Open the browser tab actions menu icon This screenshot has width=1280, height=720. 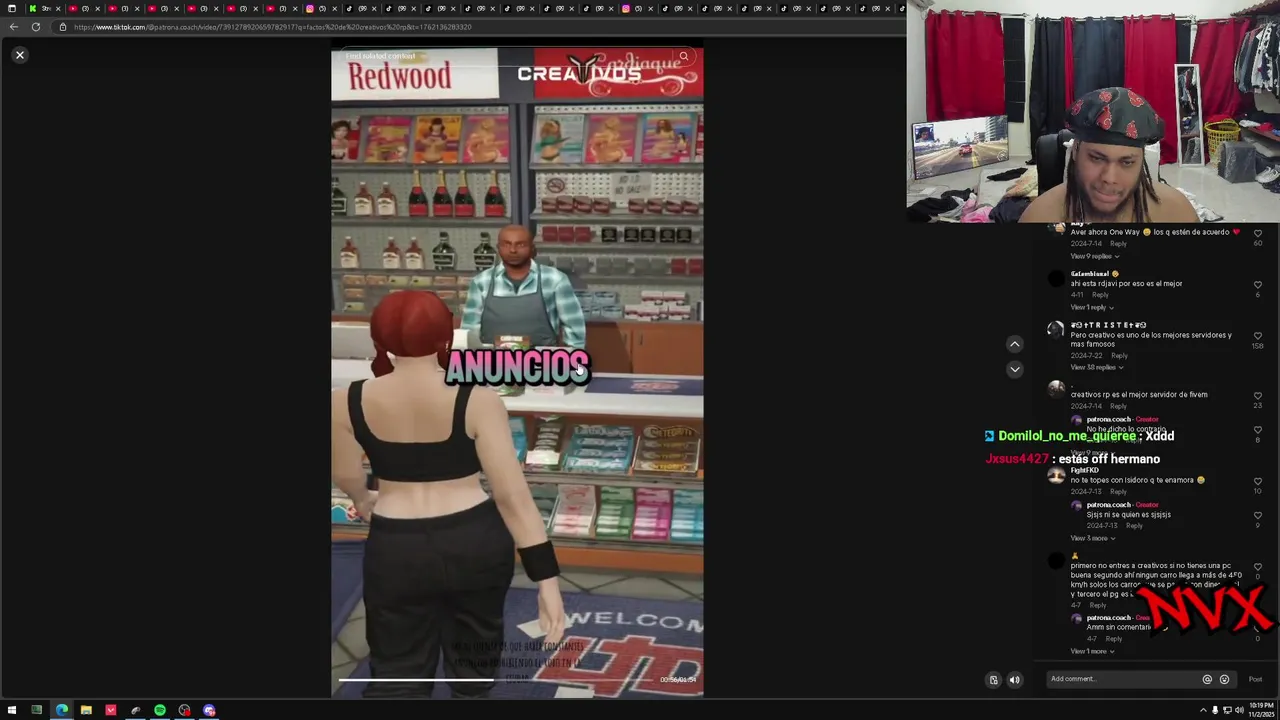tap(12, 8)
